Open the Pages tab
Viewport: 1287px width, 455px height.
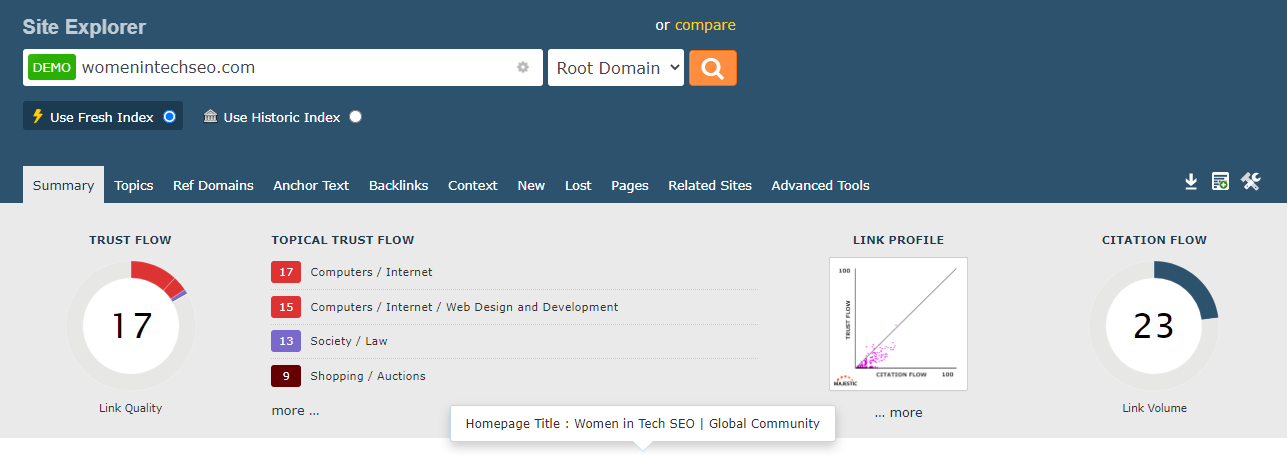[x=630, y=185]
